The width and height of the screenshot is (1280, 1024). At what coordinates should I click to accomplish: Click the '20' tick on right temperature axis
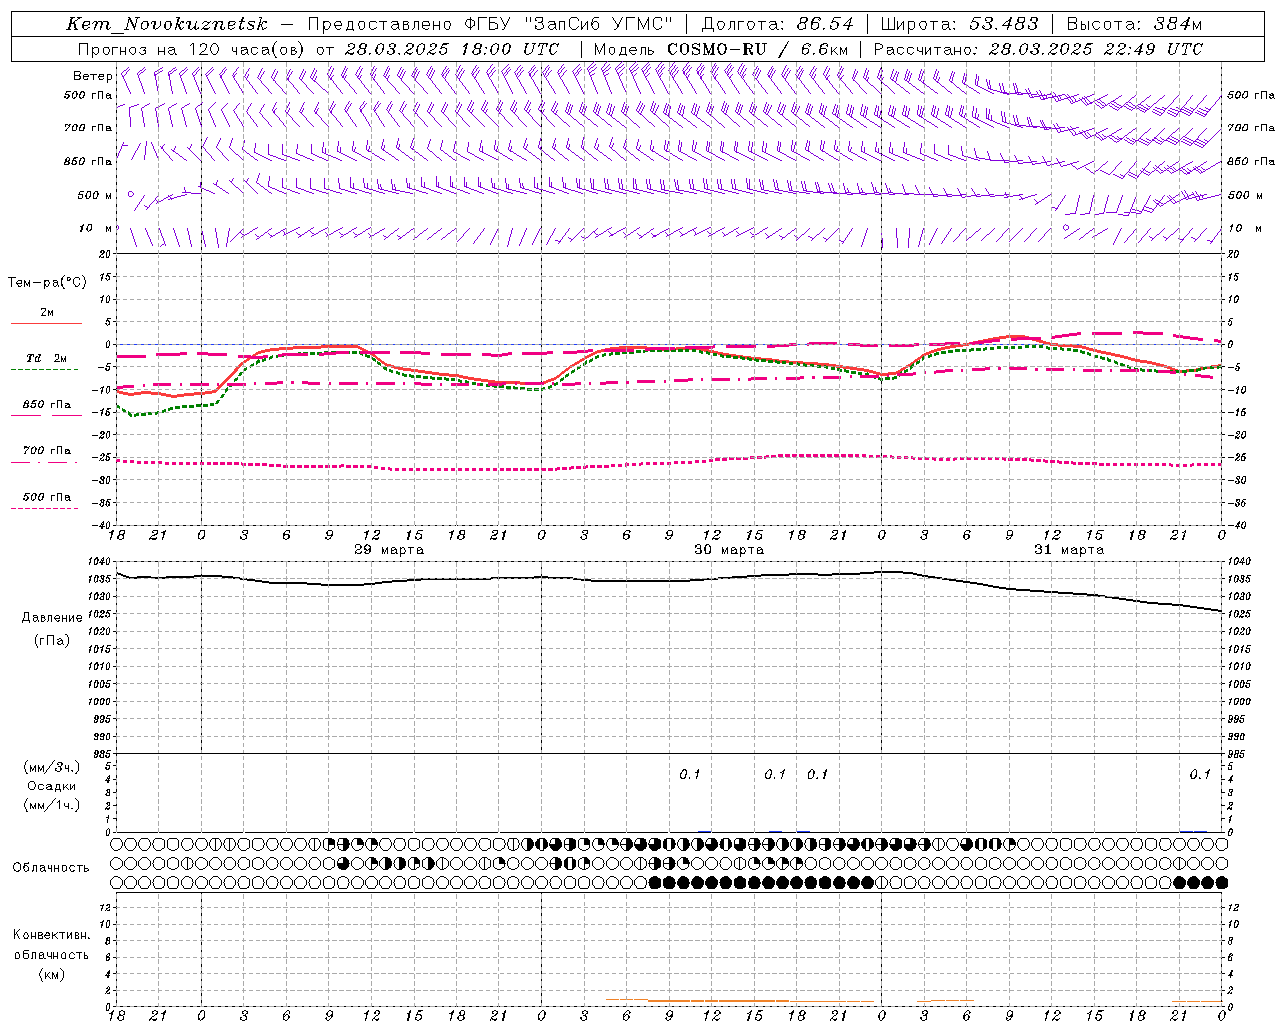tap(1233, 254)
